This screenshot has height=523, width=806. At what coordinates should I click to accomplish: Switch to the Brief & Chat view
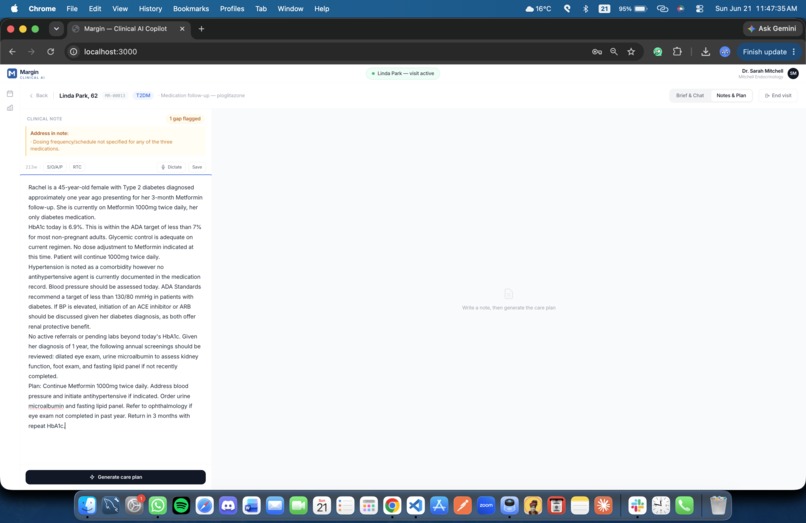(690, 96)
